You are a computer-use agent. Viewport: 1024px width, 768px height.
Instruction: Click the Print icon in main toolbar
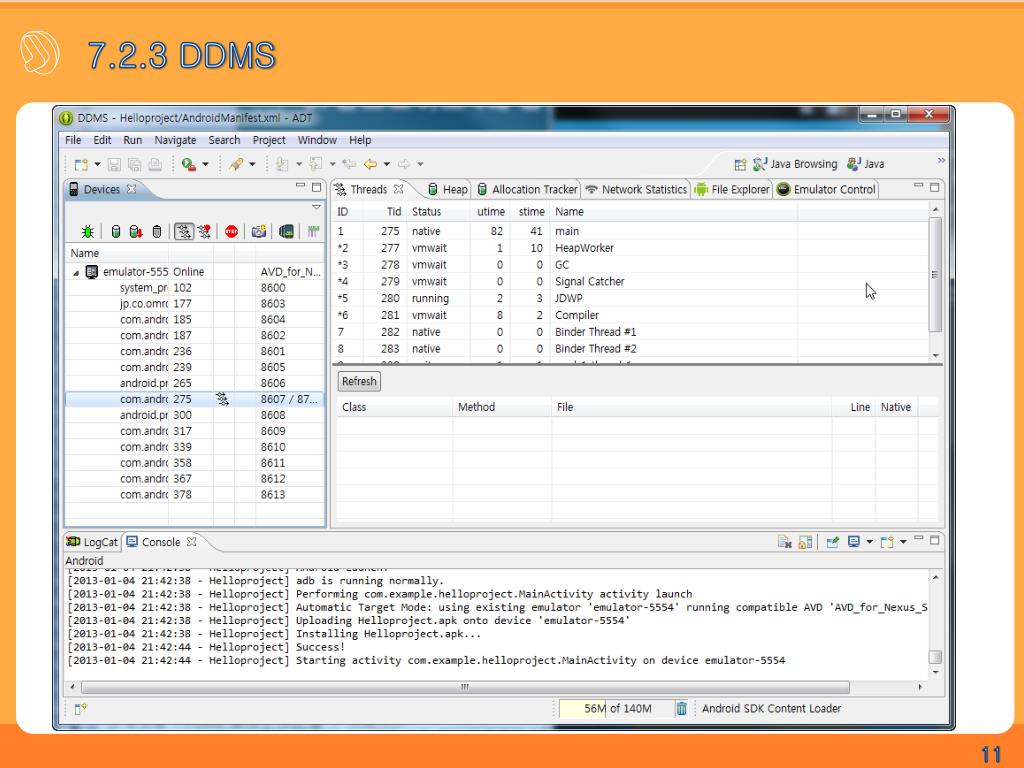point(155,165)
